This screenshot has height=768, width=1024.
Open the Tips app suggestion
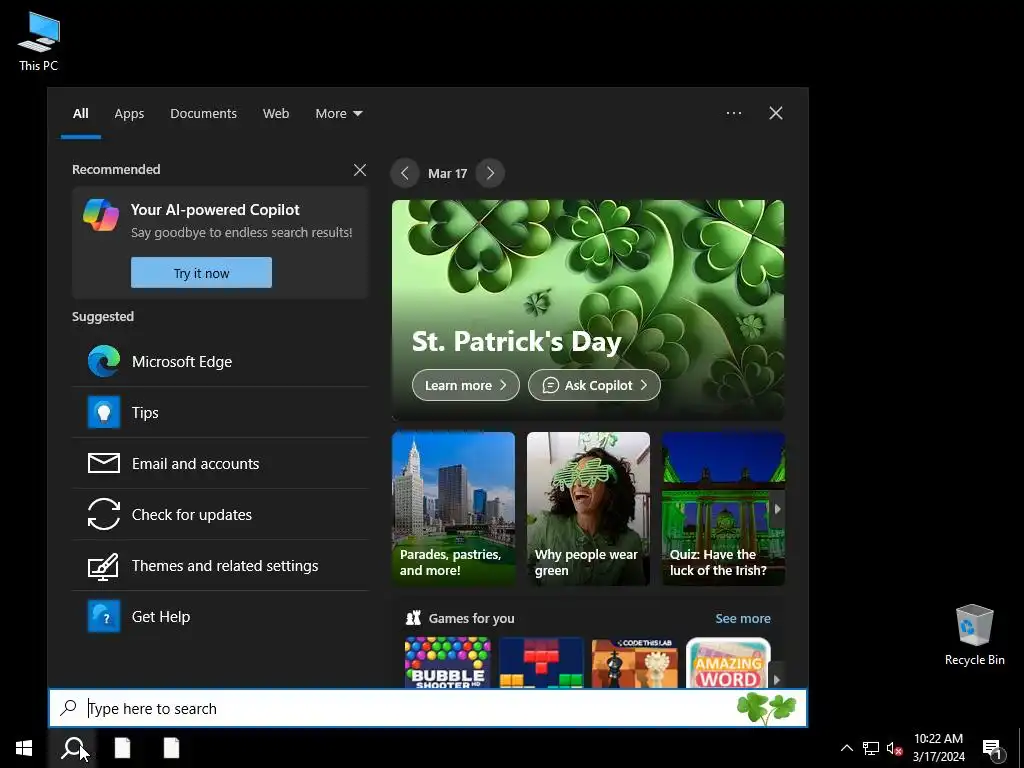pyautogui.click(x=220, y=413)
